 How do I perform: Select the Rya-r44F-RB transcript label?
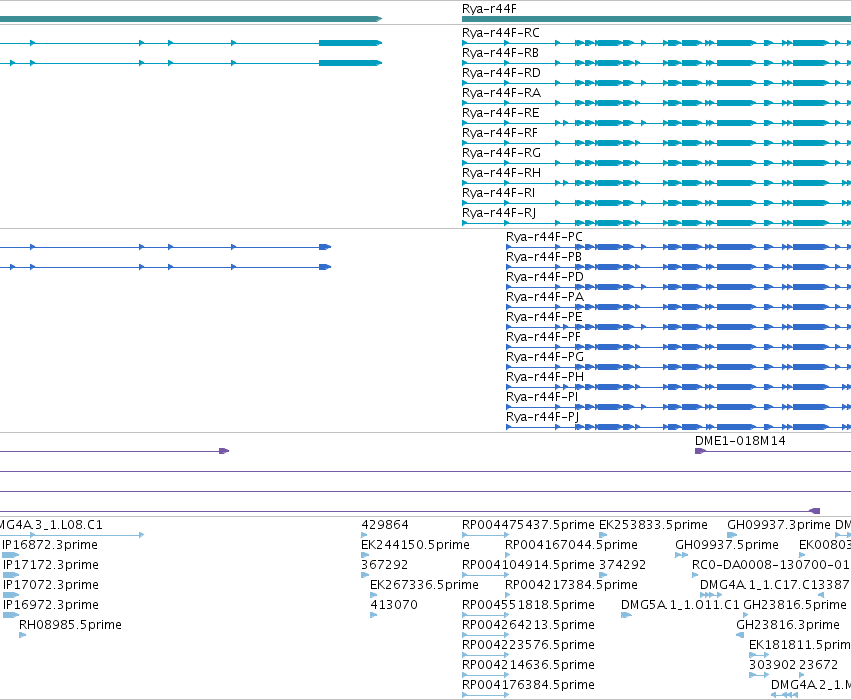click(500, 53)
